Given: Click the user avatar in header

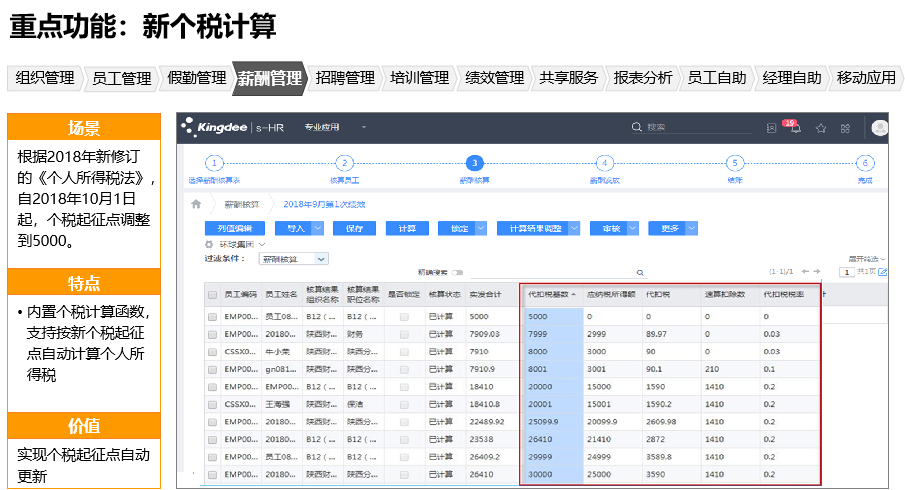Looking at the screenshot, I should coord(880,128).
